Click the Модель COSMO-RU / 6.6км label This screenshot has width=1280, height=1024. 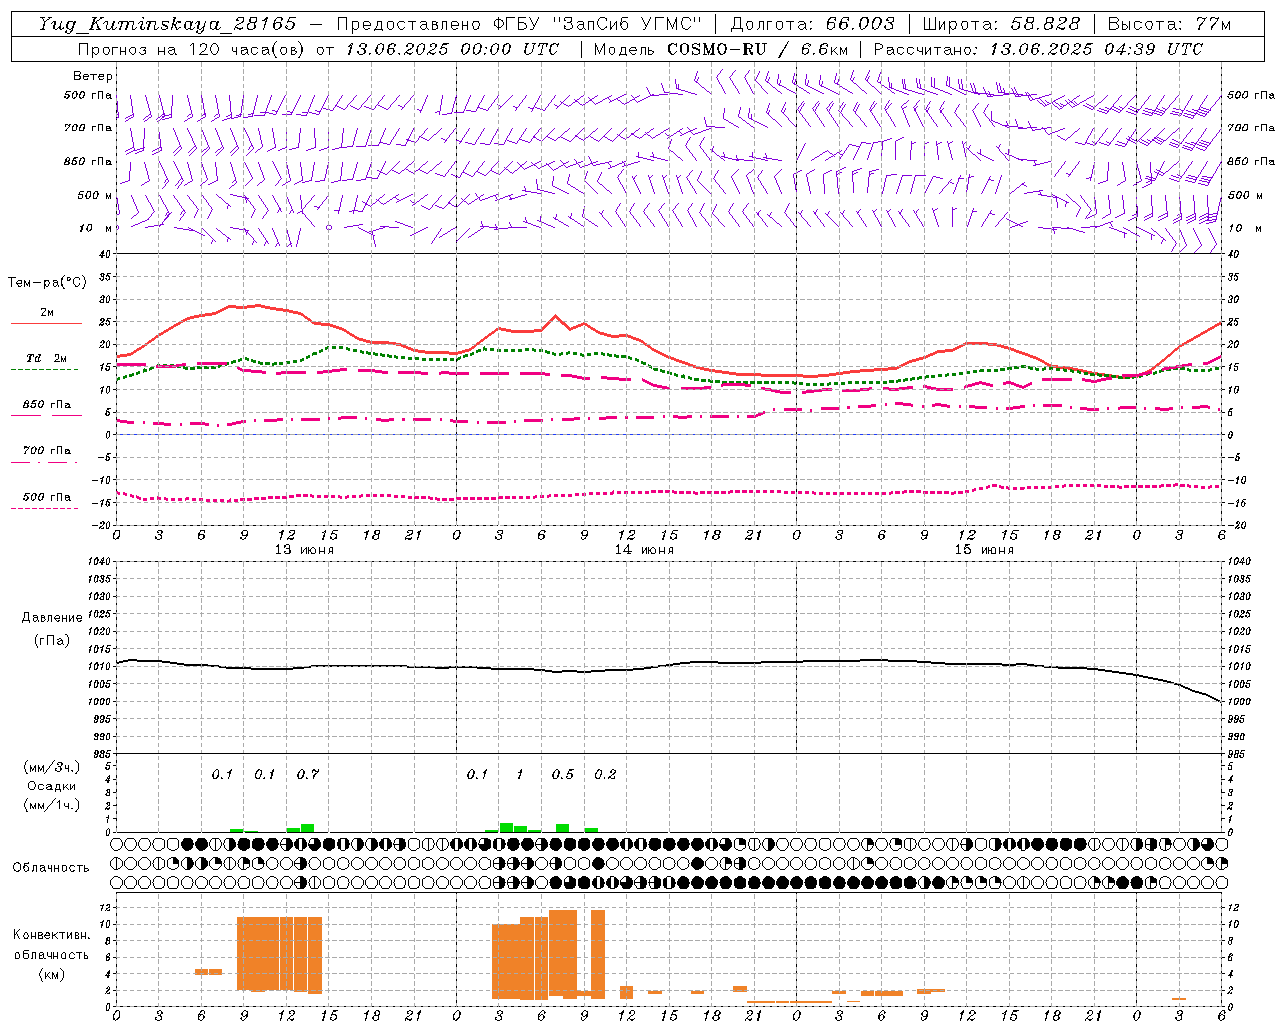coord(720,49)
